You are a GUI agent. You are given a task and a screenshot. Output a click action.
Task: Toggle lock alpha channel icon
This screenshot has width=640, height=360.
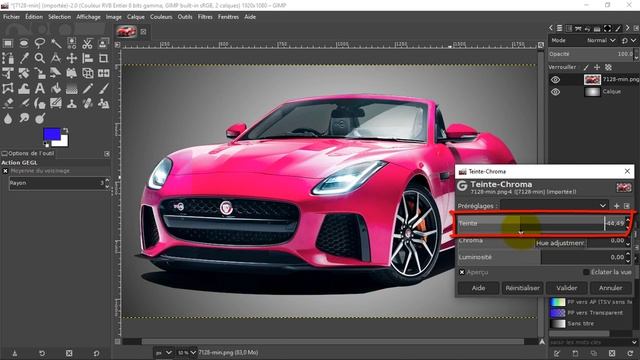(608, 67)
